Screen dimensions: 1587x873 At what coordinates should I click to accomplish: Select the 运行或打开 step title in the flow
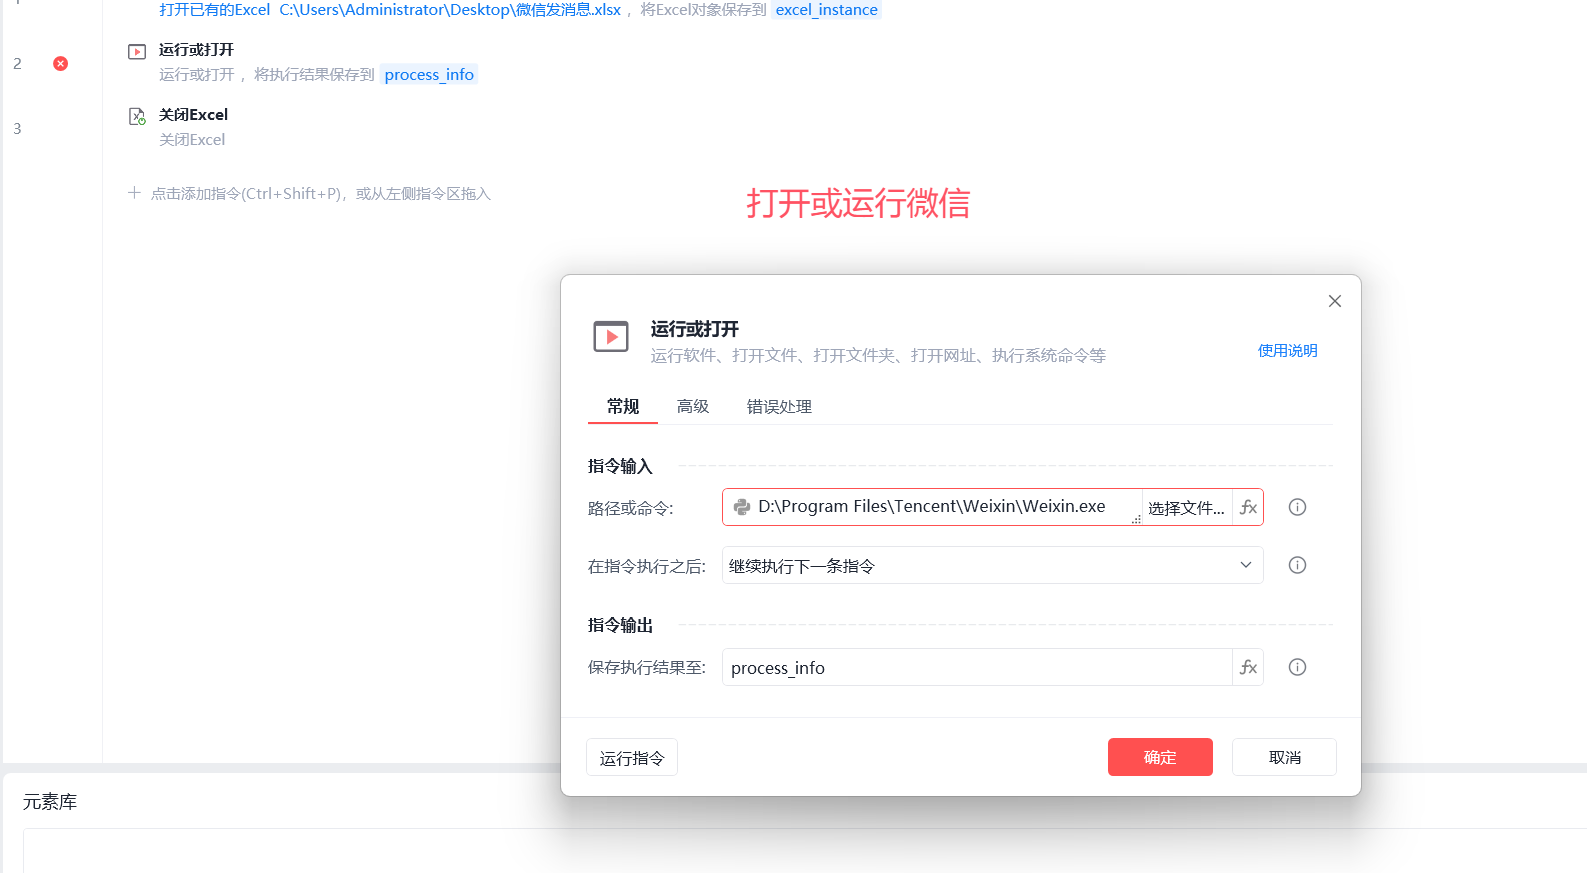(196, 50)
